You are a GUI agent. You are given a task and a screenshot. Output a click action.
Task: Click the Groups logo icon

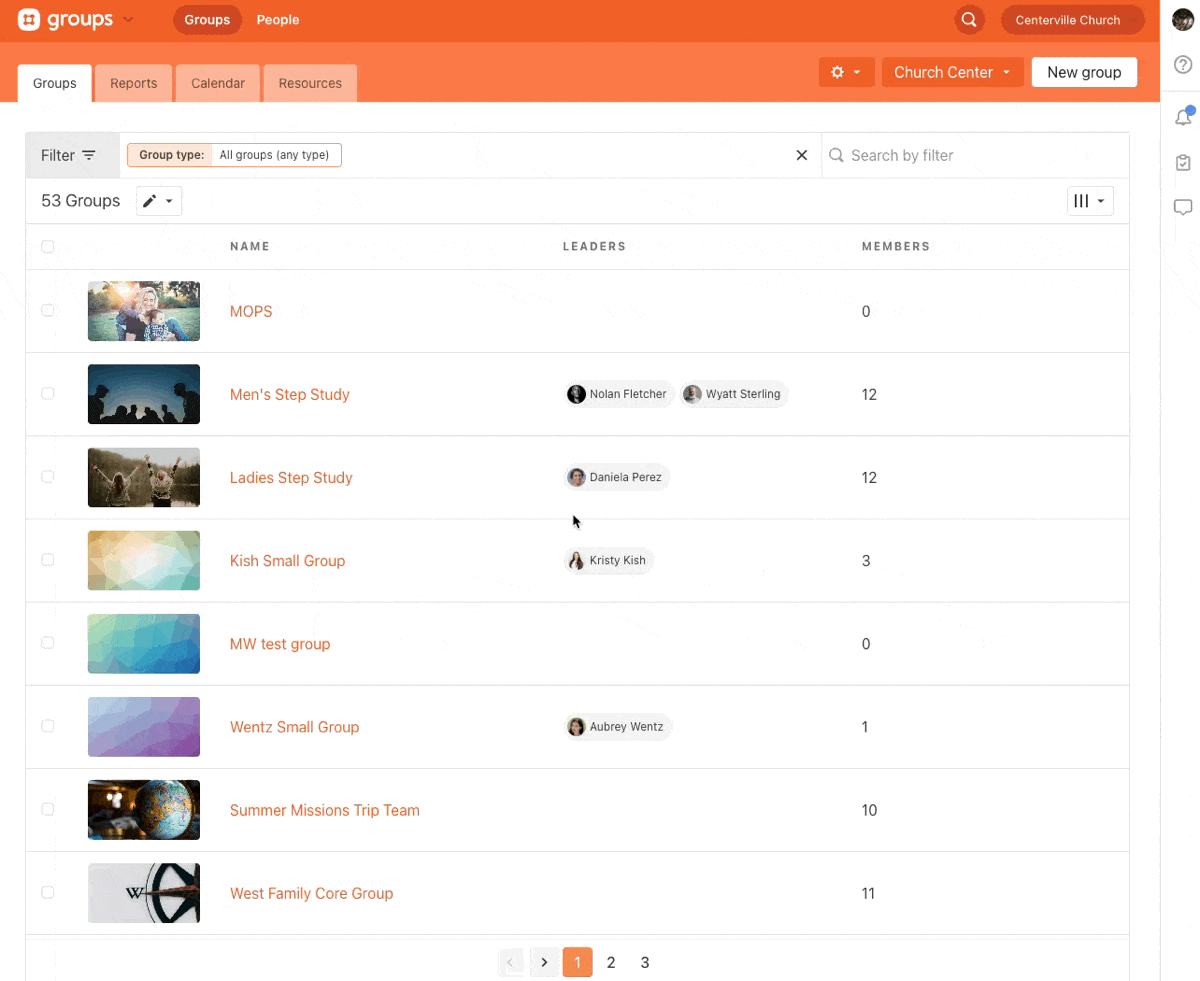(x=29, y=20)
